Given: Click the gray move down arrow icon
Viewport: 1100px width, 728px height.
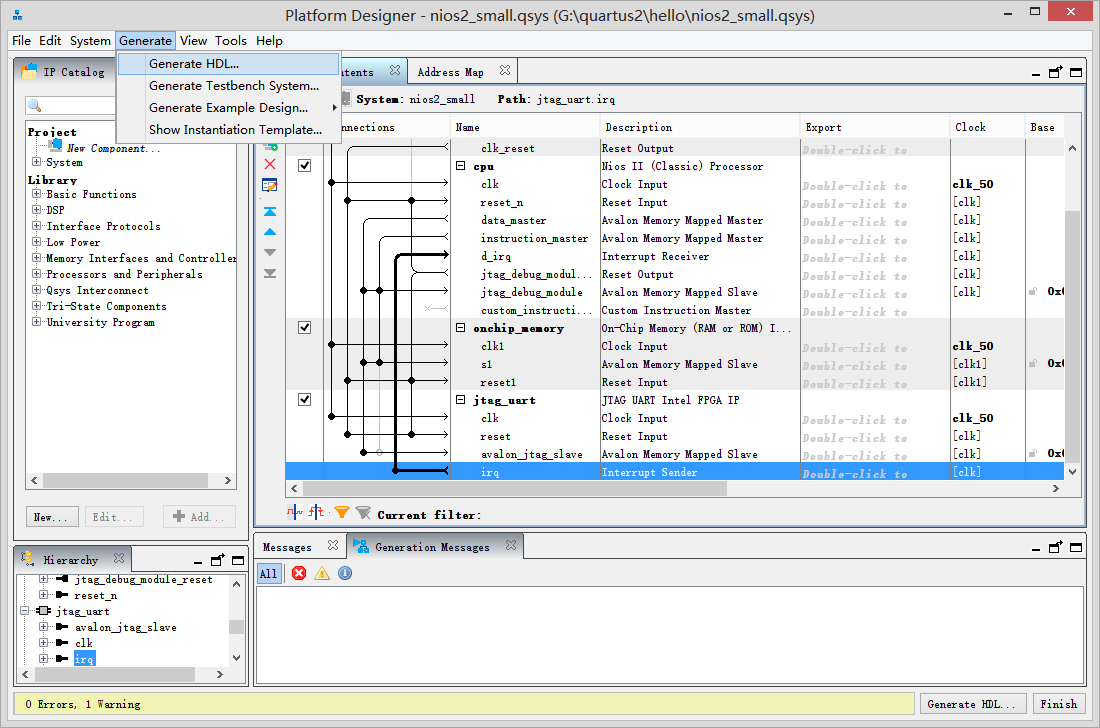Looking at the screenshot, I should (x=270, y=252).
